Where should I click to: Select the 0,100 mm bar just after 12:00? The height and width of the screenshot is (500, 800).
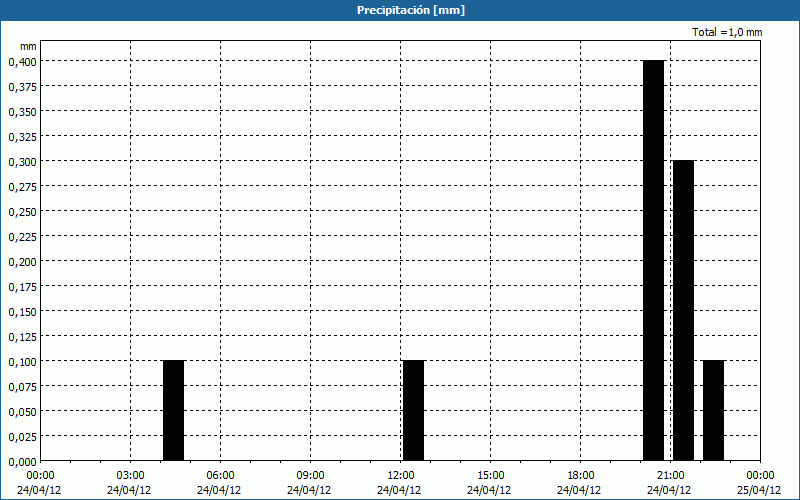(x=413, y=411)
